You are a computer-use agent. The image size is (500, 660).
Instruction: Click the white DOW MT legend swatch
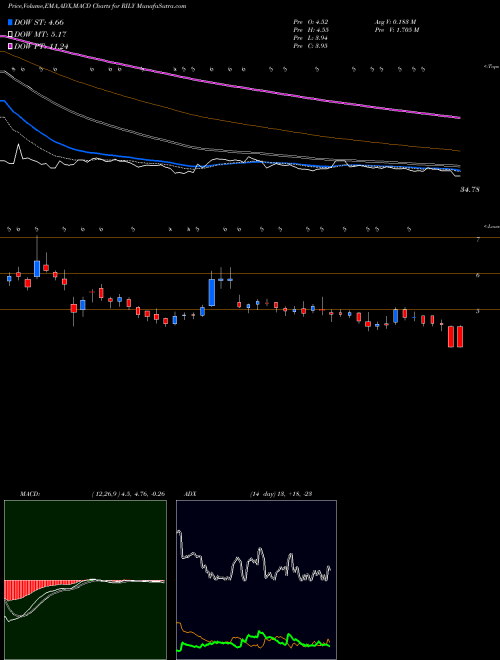pyautogui.click(x=10, y=35)
